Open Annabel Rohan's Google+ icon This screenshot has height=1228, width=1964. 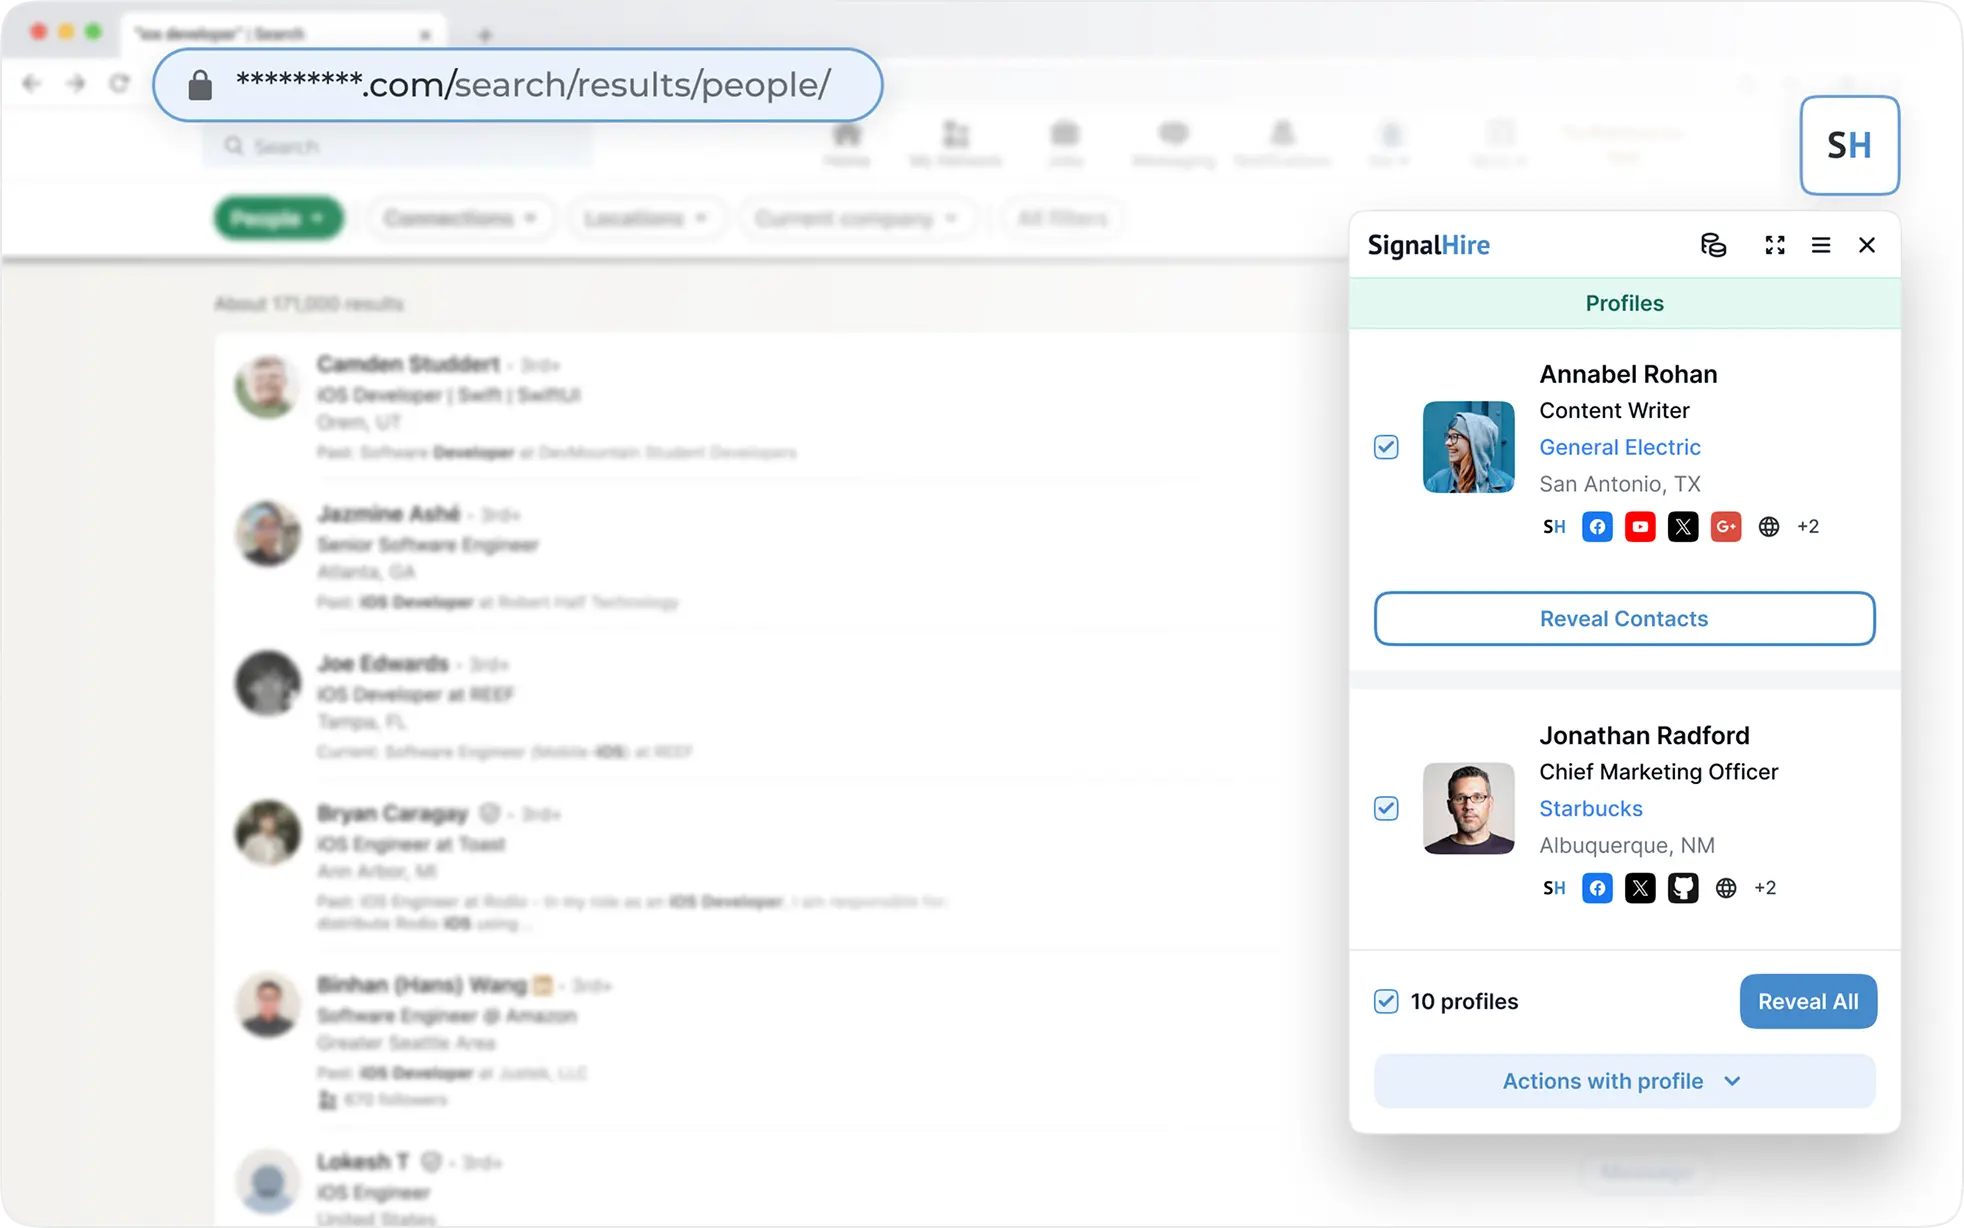point(1726,527)
